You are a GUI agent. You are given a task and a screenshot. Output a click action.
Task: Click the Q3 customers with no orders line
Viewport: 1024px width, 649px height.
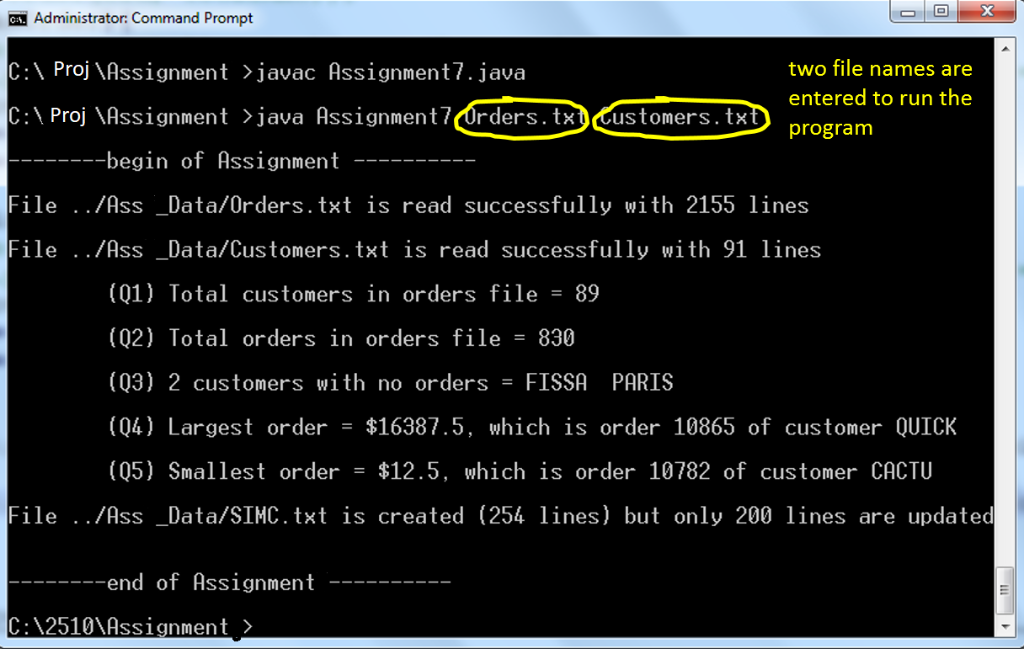[390, 383]
